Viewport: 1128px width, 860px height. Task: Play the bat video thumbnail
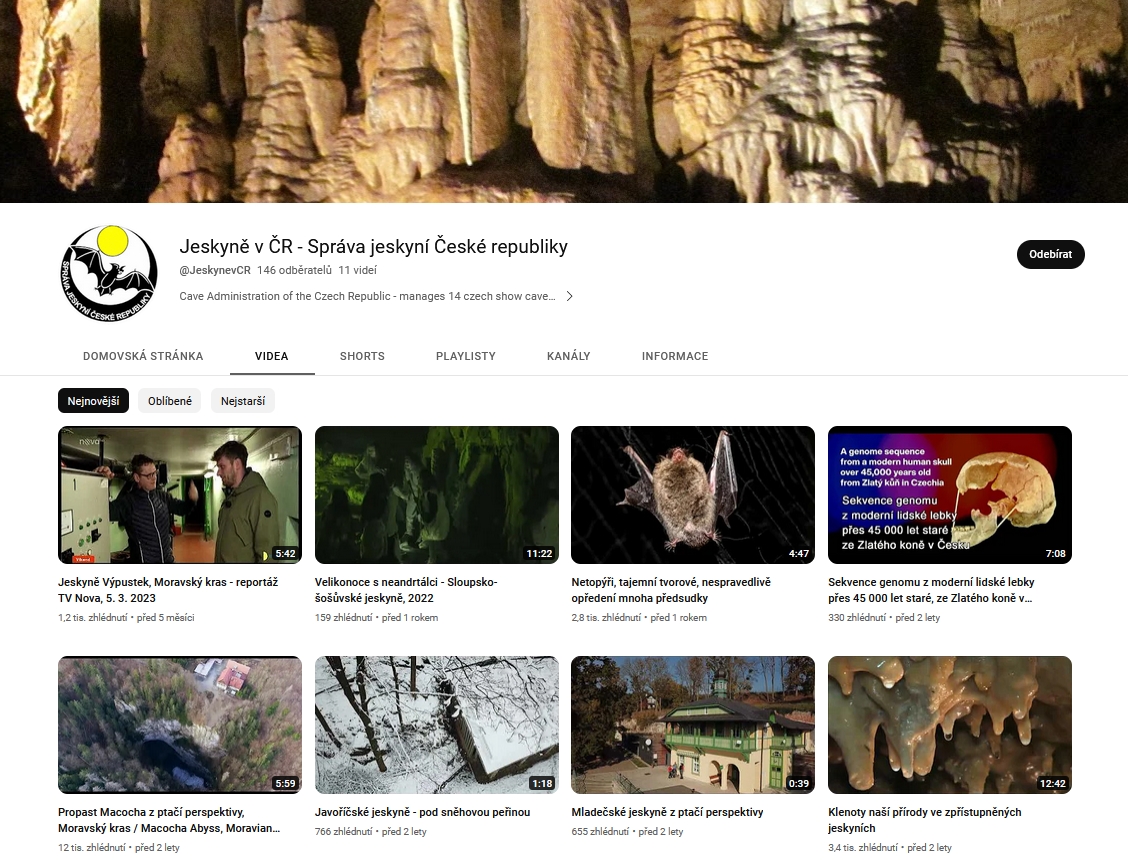(692, 495)
